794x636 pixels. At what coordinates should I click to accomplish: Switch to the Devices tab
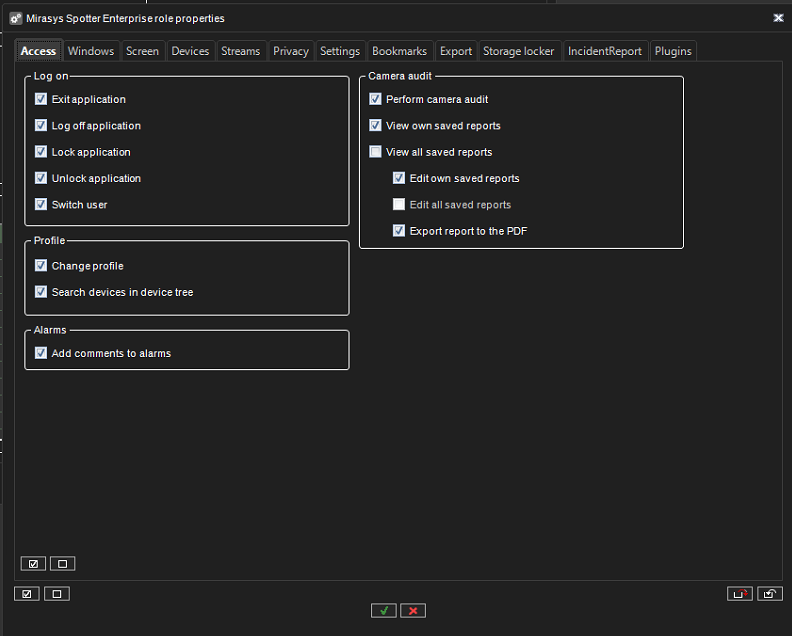coord(190,51)
